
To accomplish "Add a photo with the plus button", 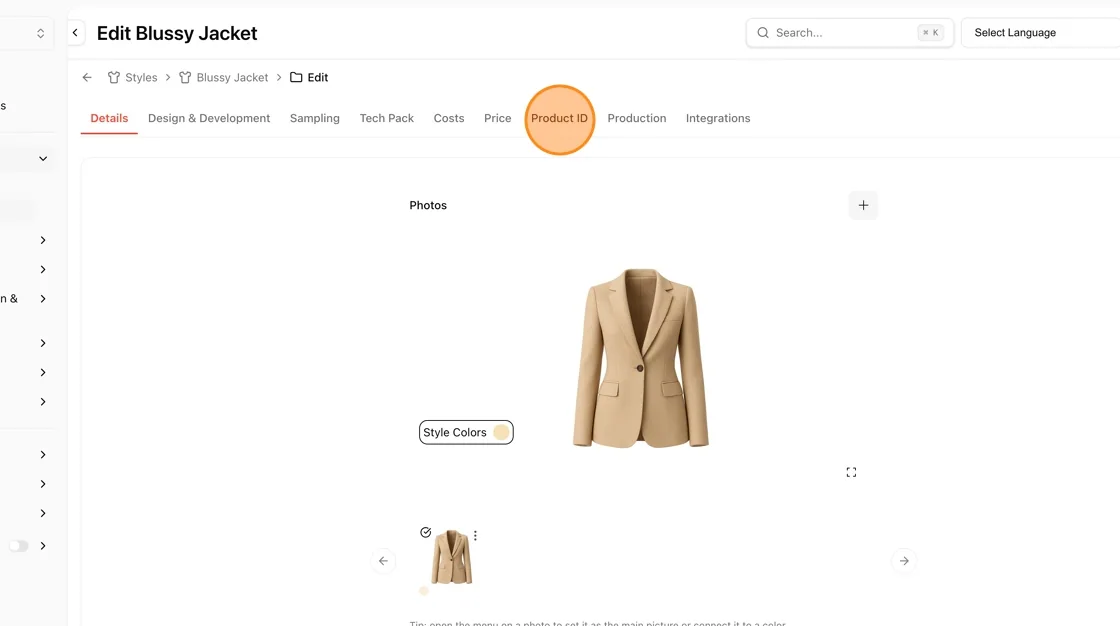I will tap(863, 205).
